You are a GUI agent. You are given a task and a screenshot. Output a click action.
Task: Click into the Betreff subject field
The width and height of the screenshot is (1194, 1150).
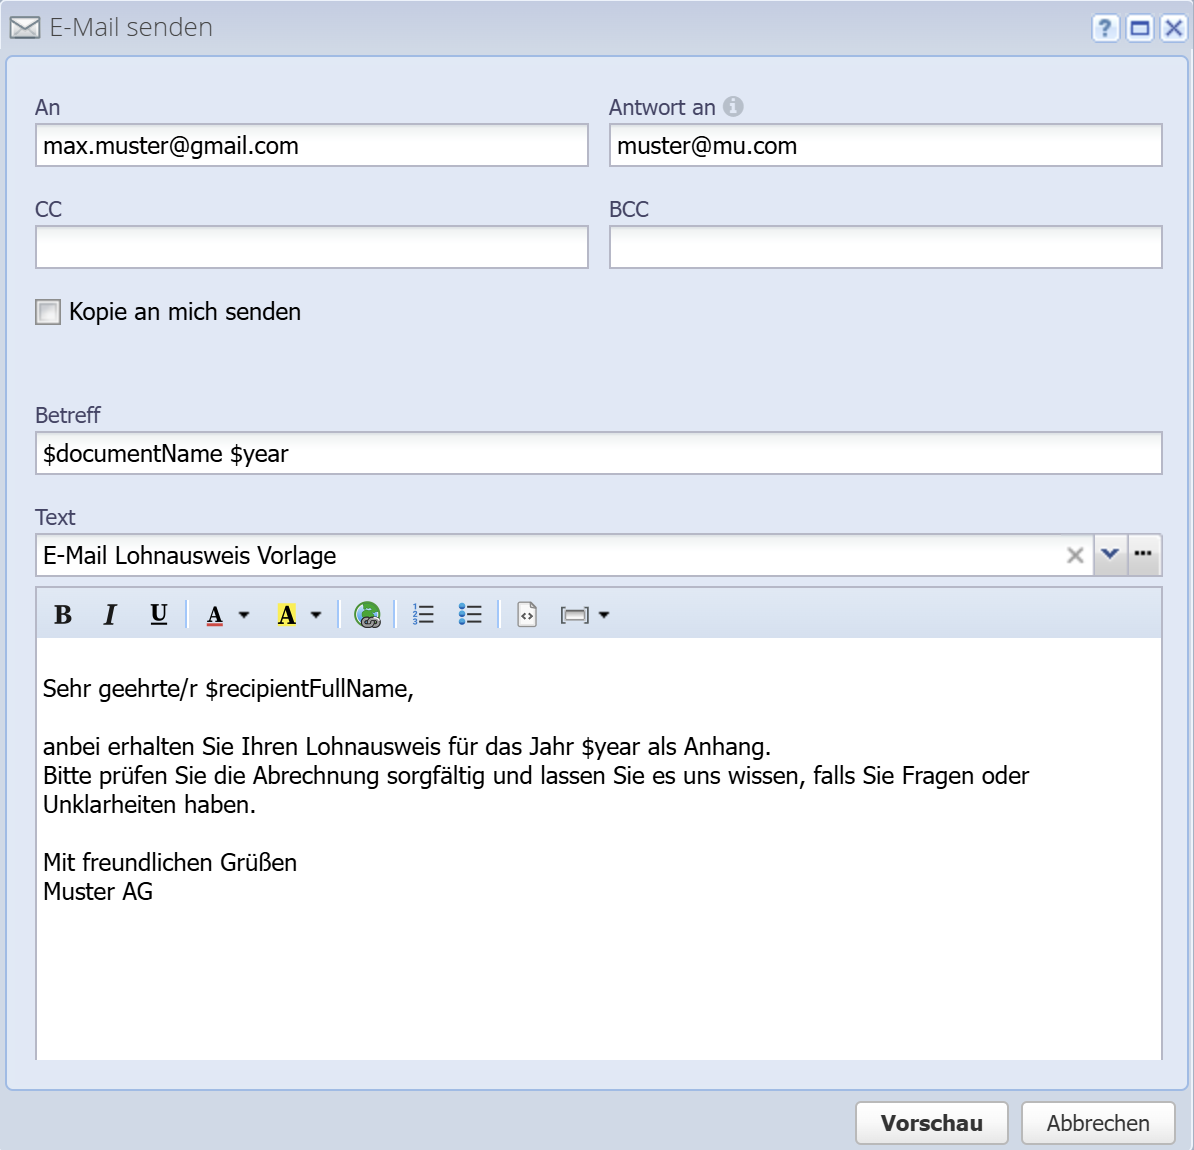[x=598, y=454]
